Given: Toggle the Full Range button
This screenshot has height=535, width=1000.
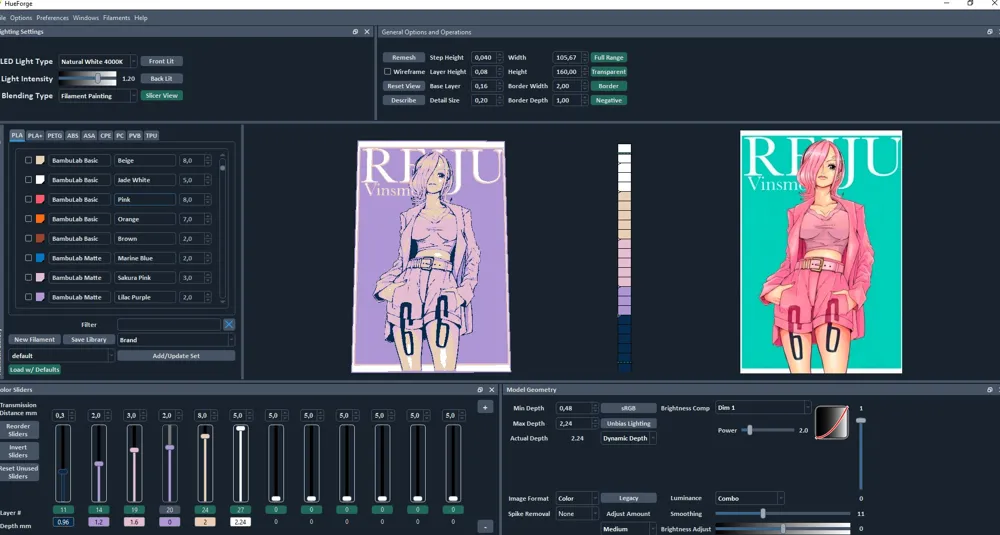Looking at the screenshot, I should click(x=608, y=57).
